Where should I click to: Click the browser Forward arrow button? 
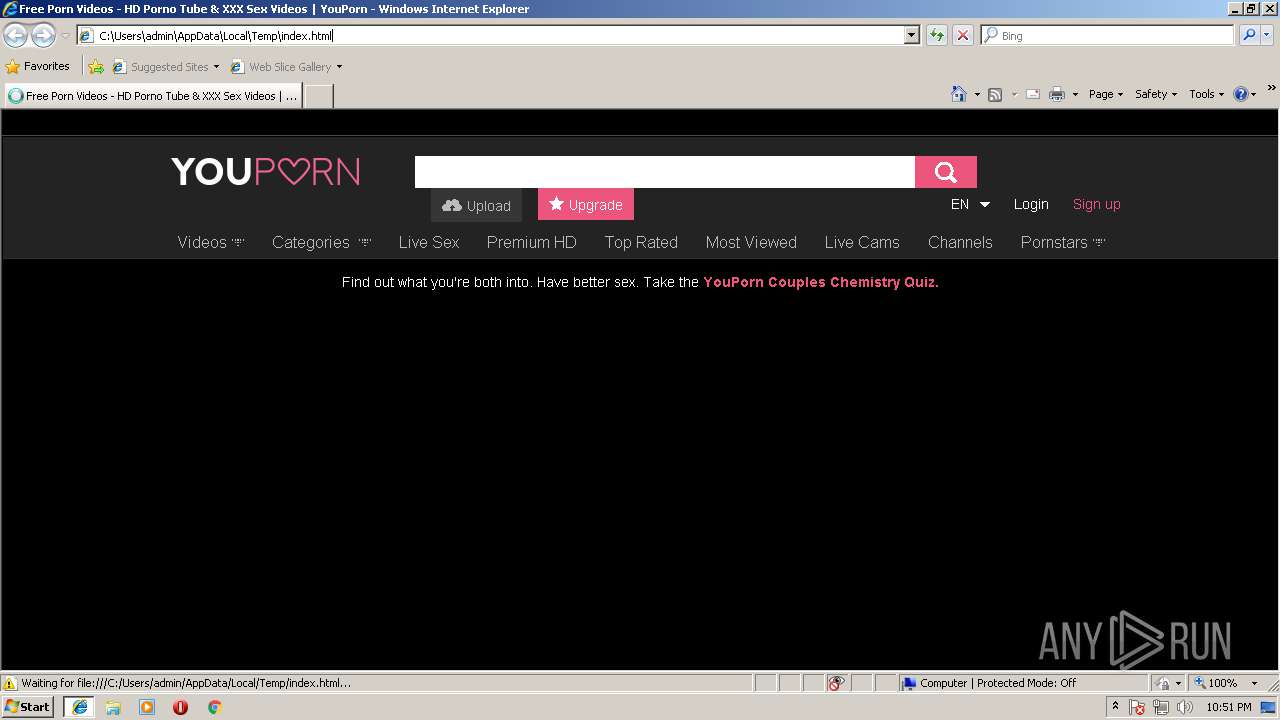[x=43, y=36]
